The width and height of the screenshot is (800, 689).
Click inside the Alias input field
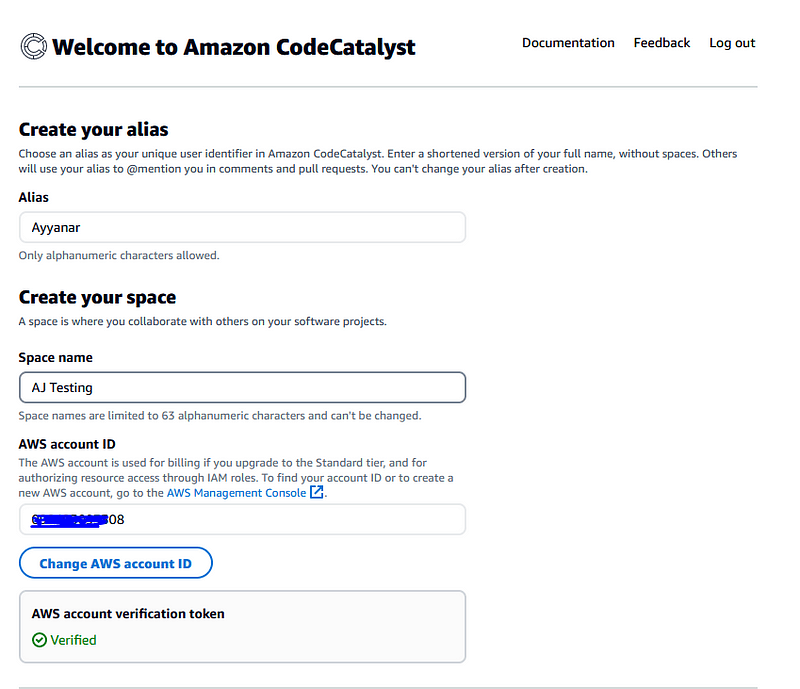click(x=242, y=227)
